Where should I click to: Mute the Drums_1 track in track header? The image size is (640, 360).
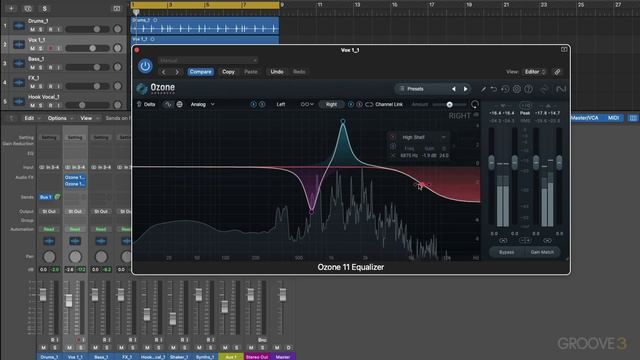coord(32,29)
